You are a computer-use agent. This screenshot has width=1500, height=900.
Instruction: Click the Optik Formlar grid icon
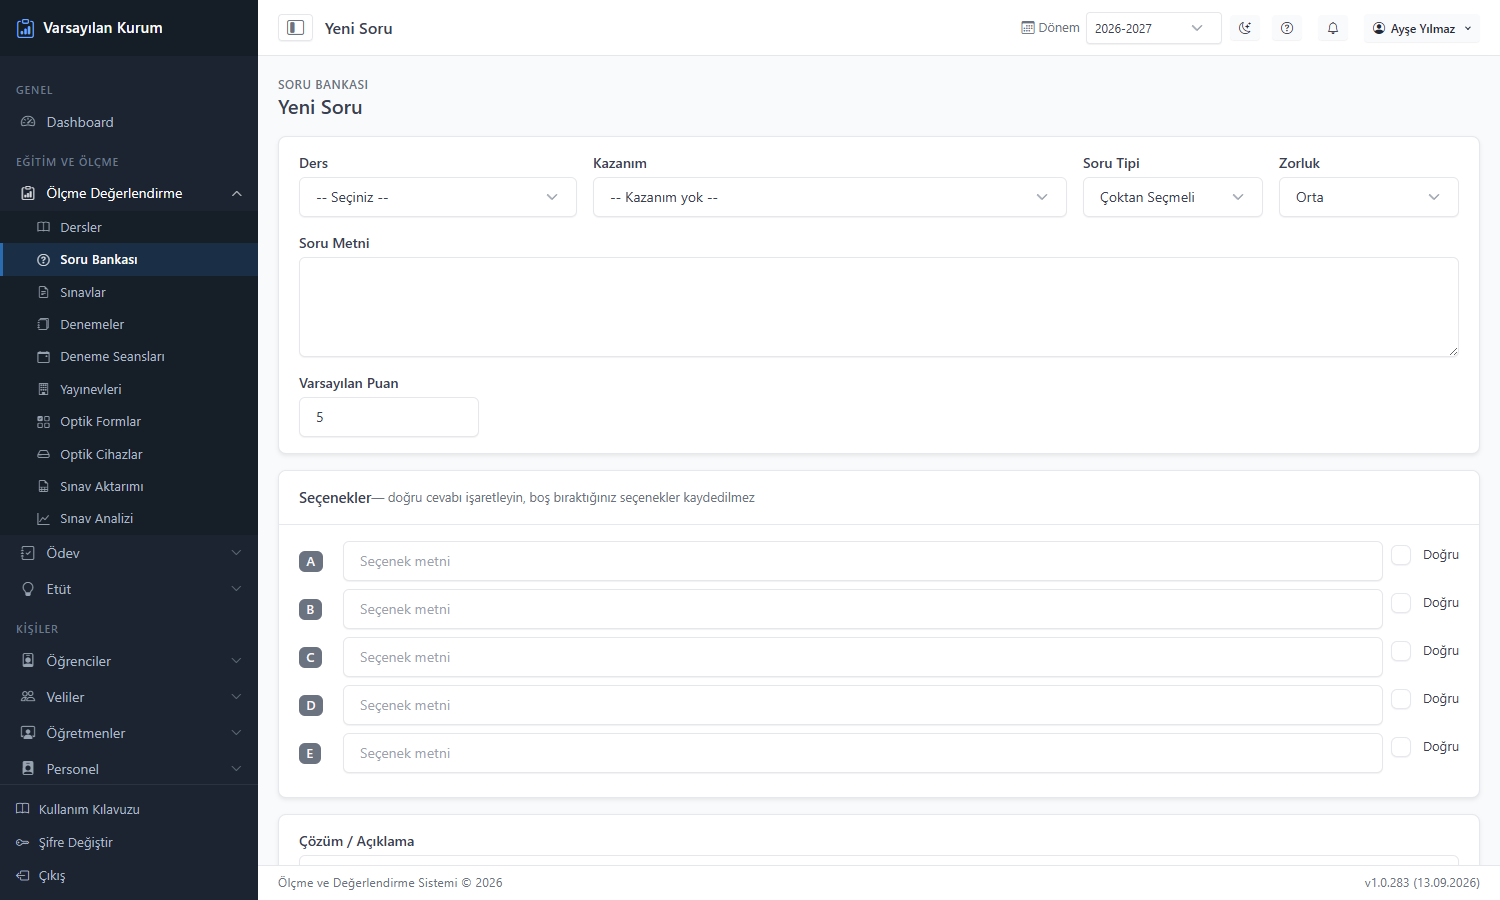pyautogui.click(x=43, y=422)
